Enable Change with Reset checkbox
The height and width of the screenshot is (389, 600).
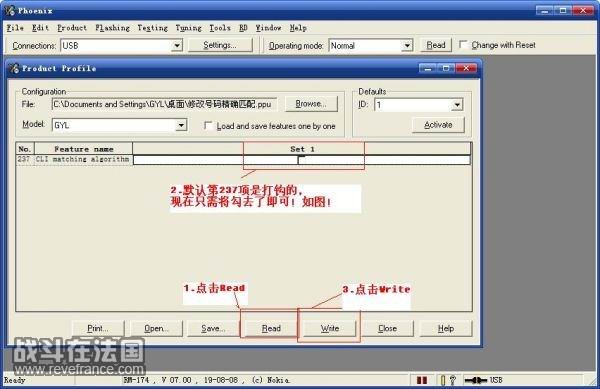click(463, 45)
